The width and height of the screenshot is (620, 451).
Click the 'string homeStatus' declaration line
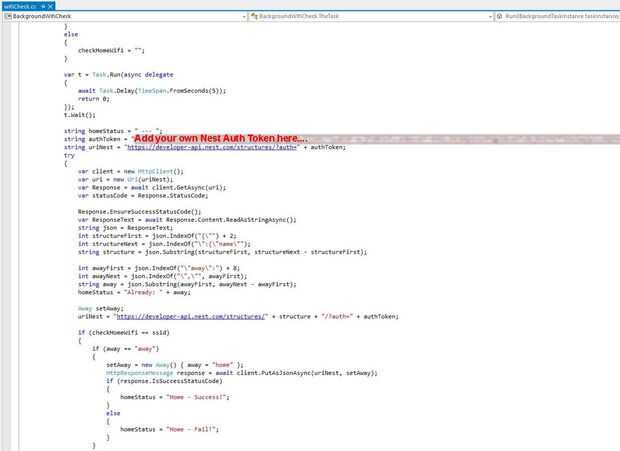pos(113,131)
